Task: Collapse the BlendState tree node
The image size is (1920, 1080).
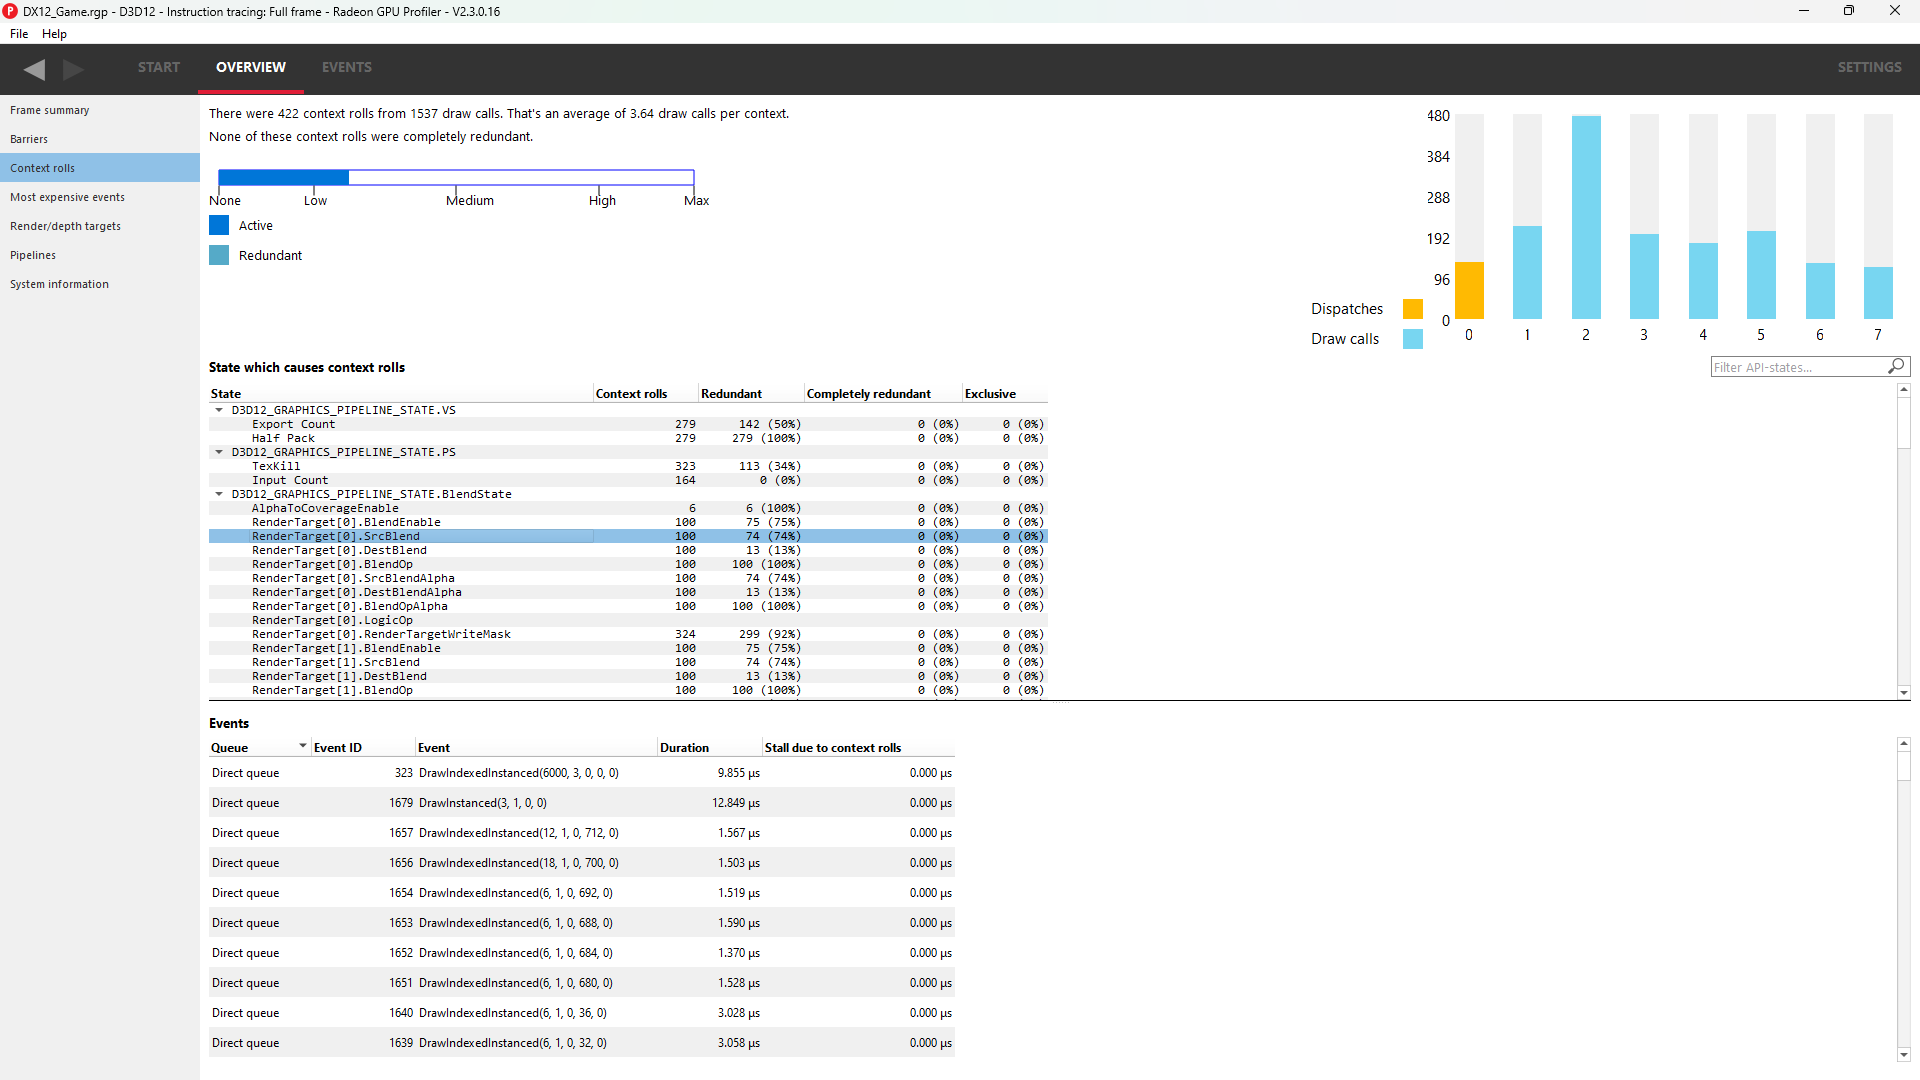Action: point(219,494)
